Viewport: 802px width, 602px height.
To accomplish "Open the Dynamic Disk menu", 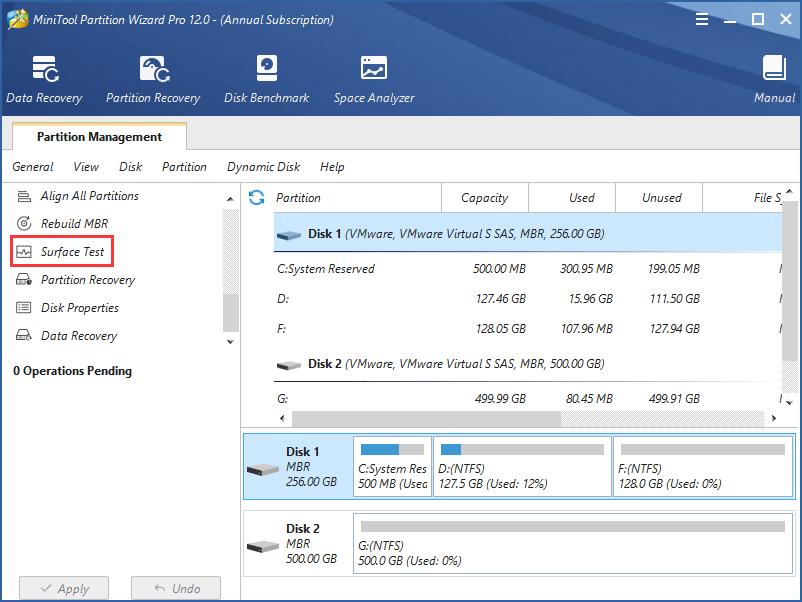I will (x=263, y=167).
